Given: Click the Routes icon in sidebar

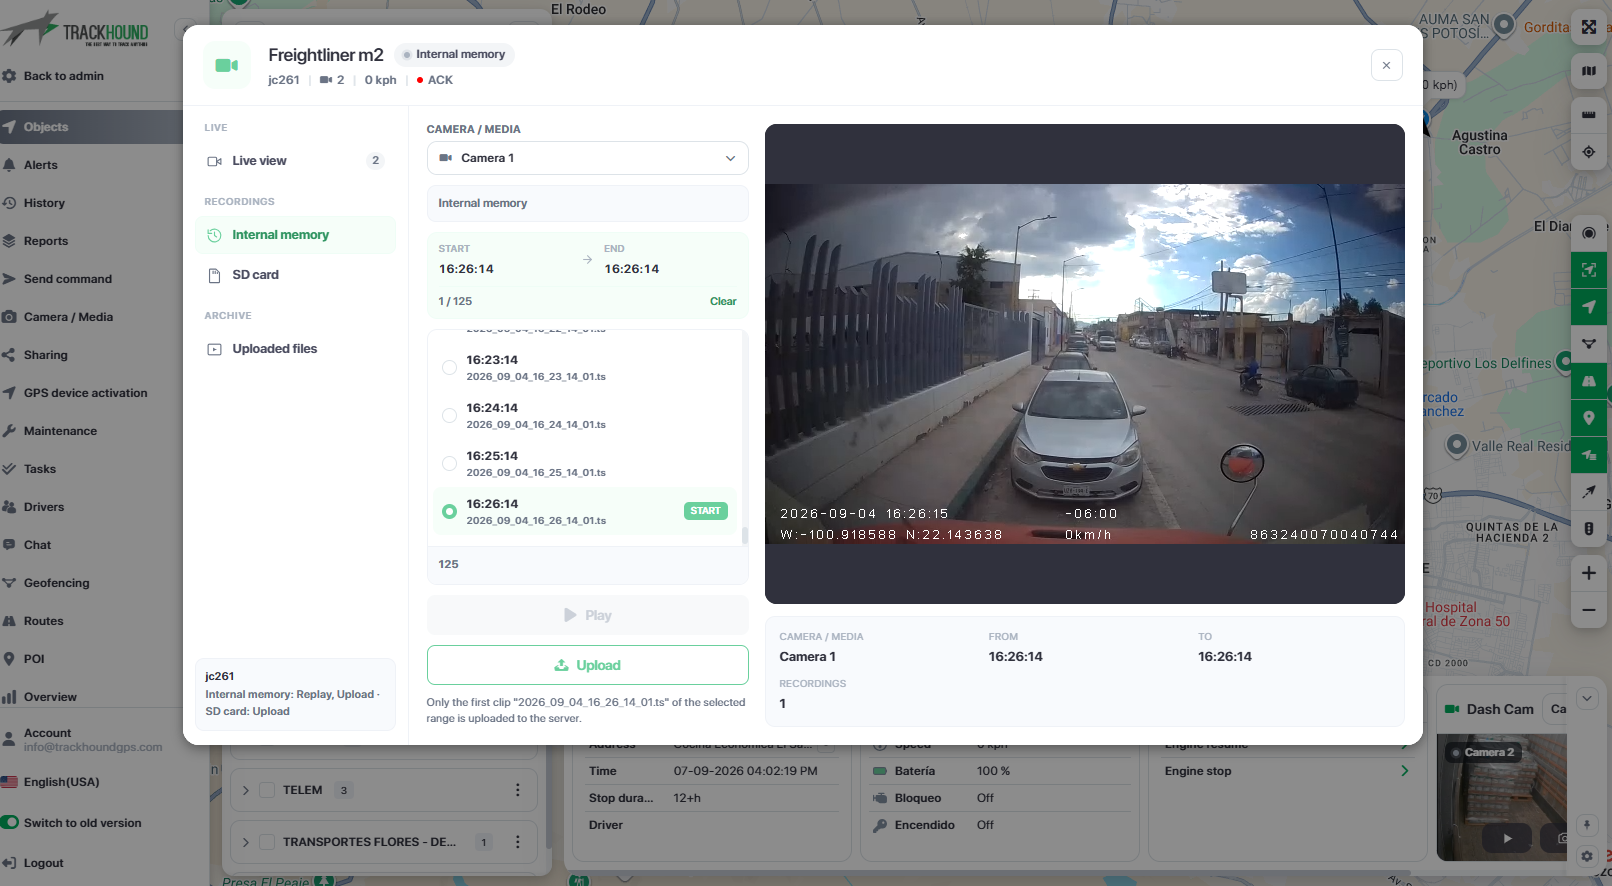Looking at the screenshot, I should point(9,621).
